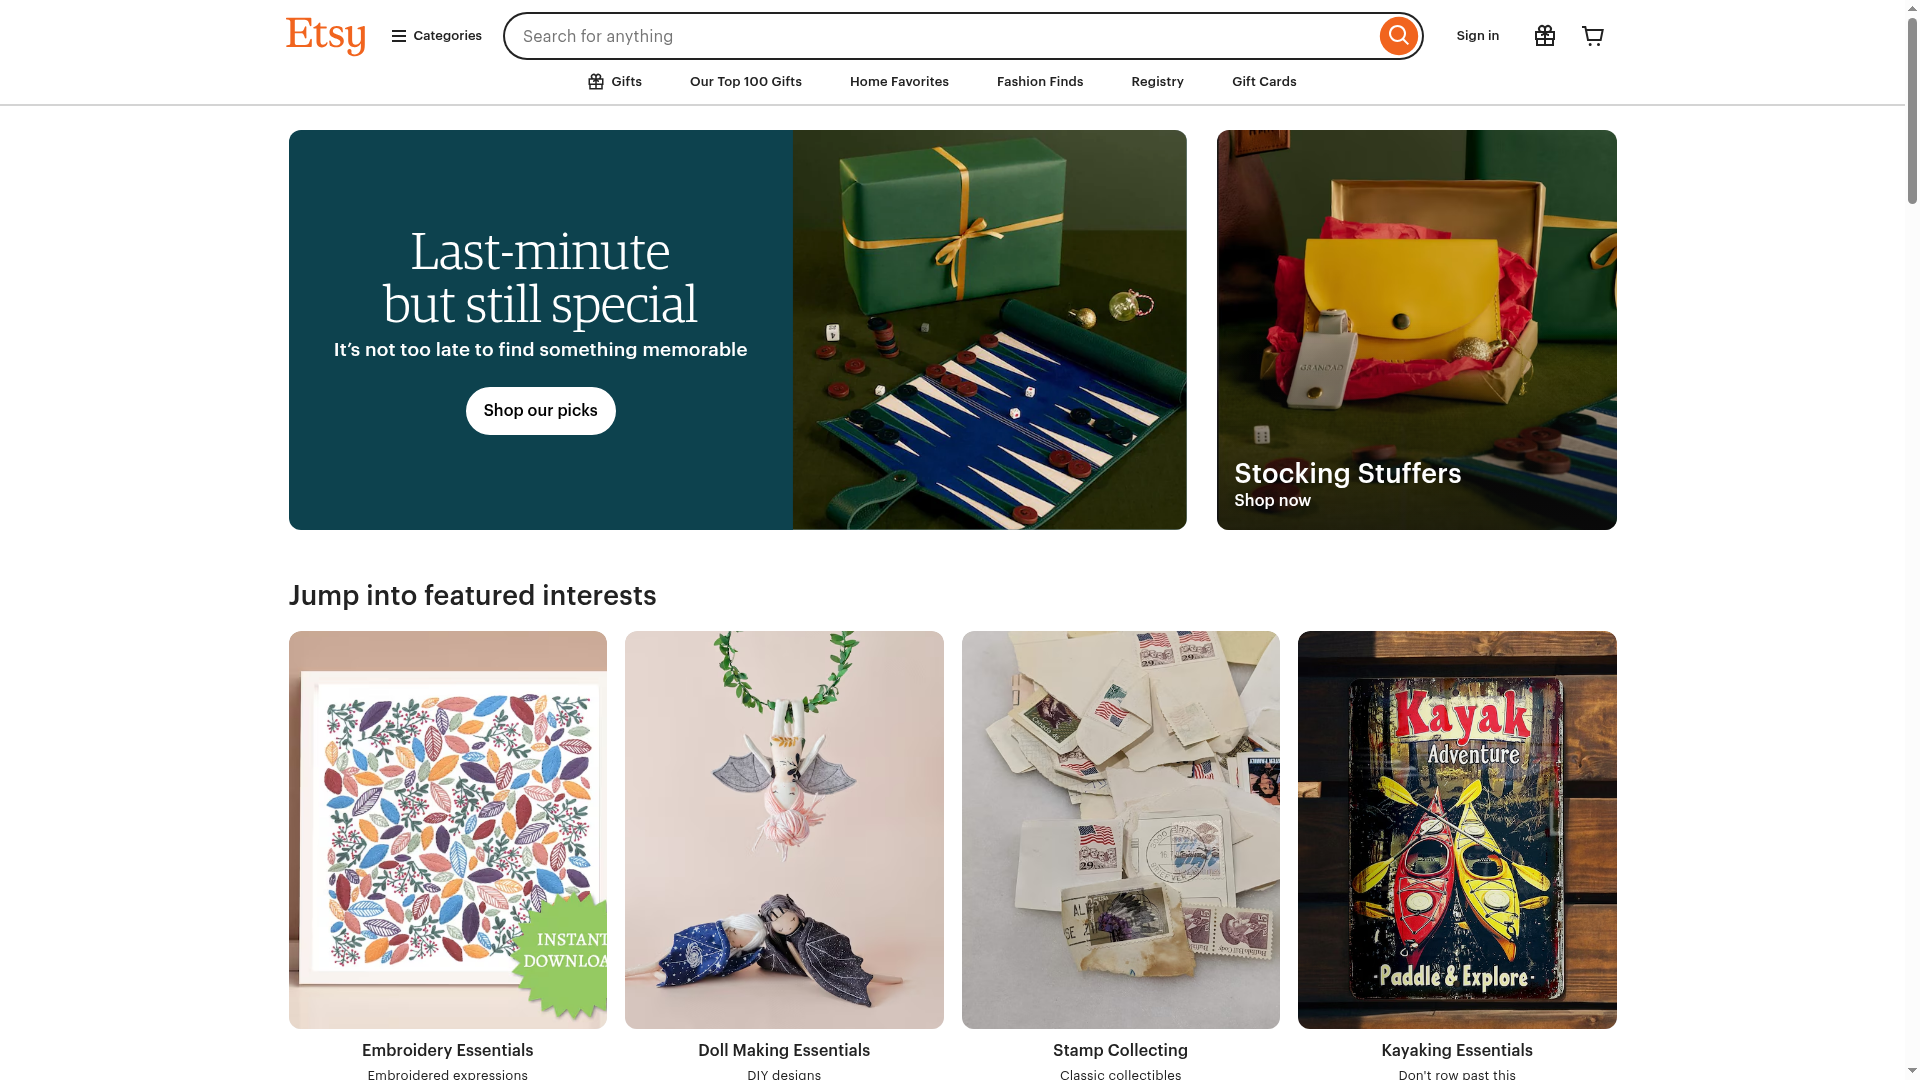Click the Shop our picks button

540,410
